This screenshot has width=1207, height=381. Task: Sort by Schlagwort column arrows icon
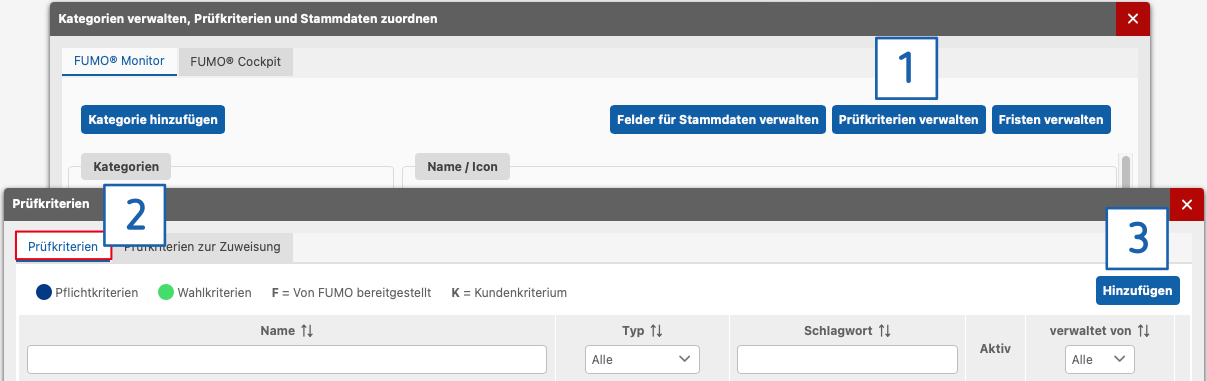point(884,330)
